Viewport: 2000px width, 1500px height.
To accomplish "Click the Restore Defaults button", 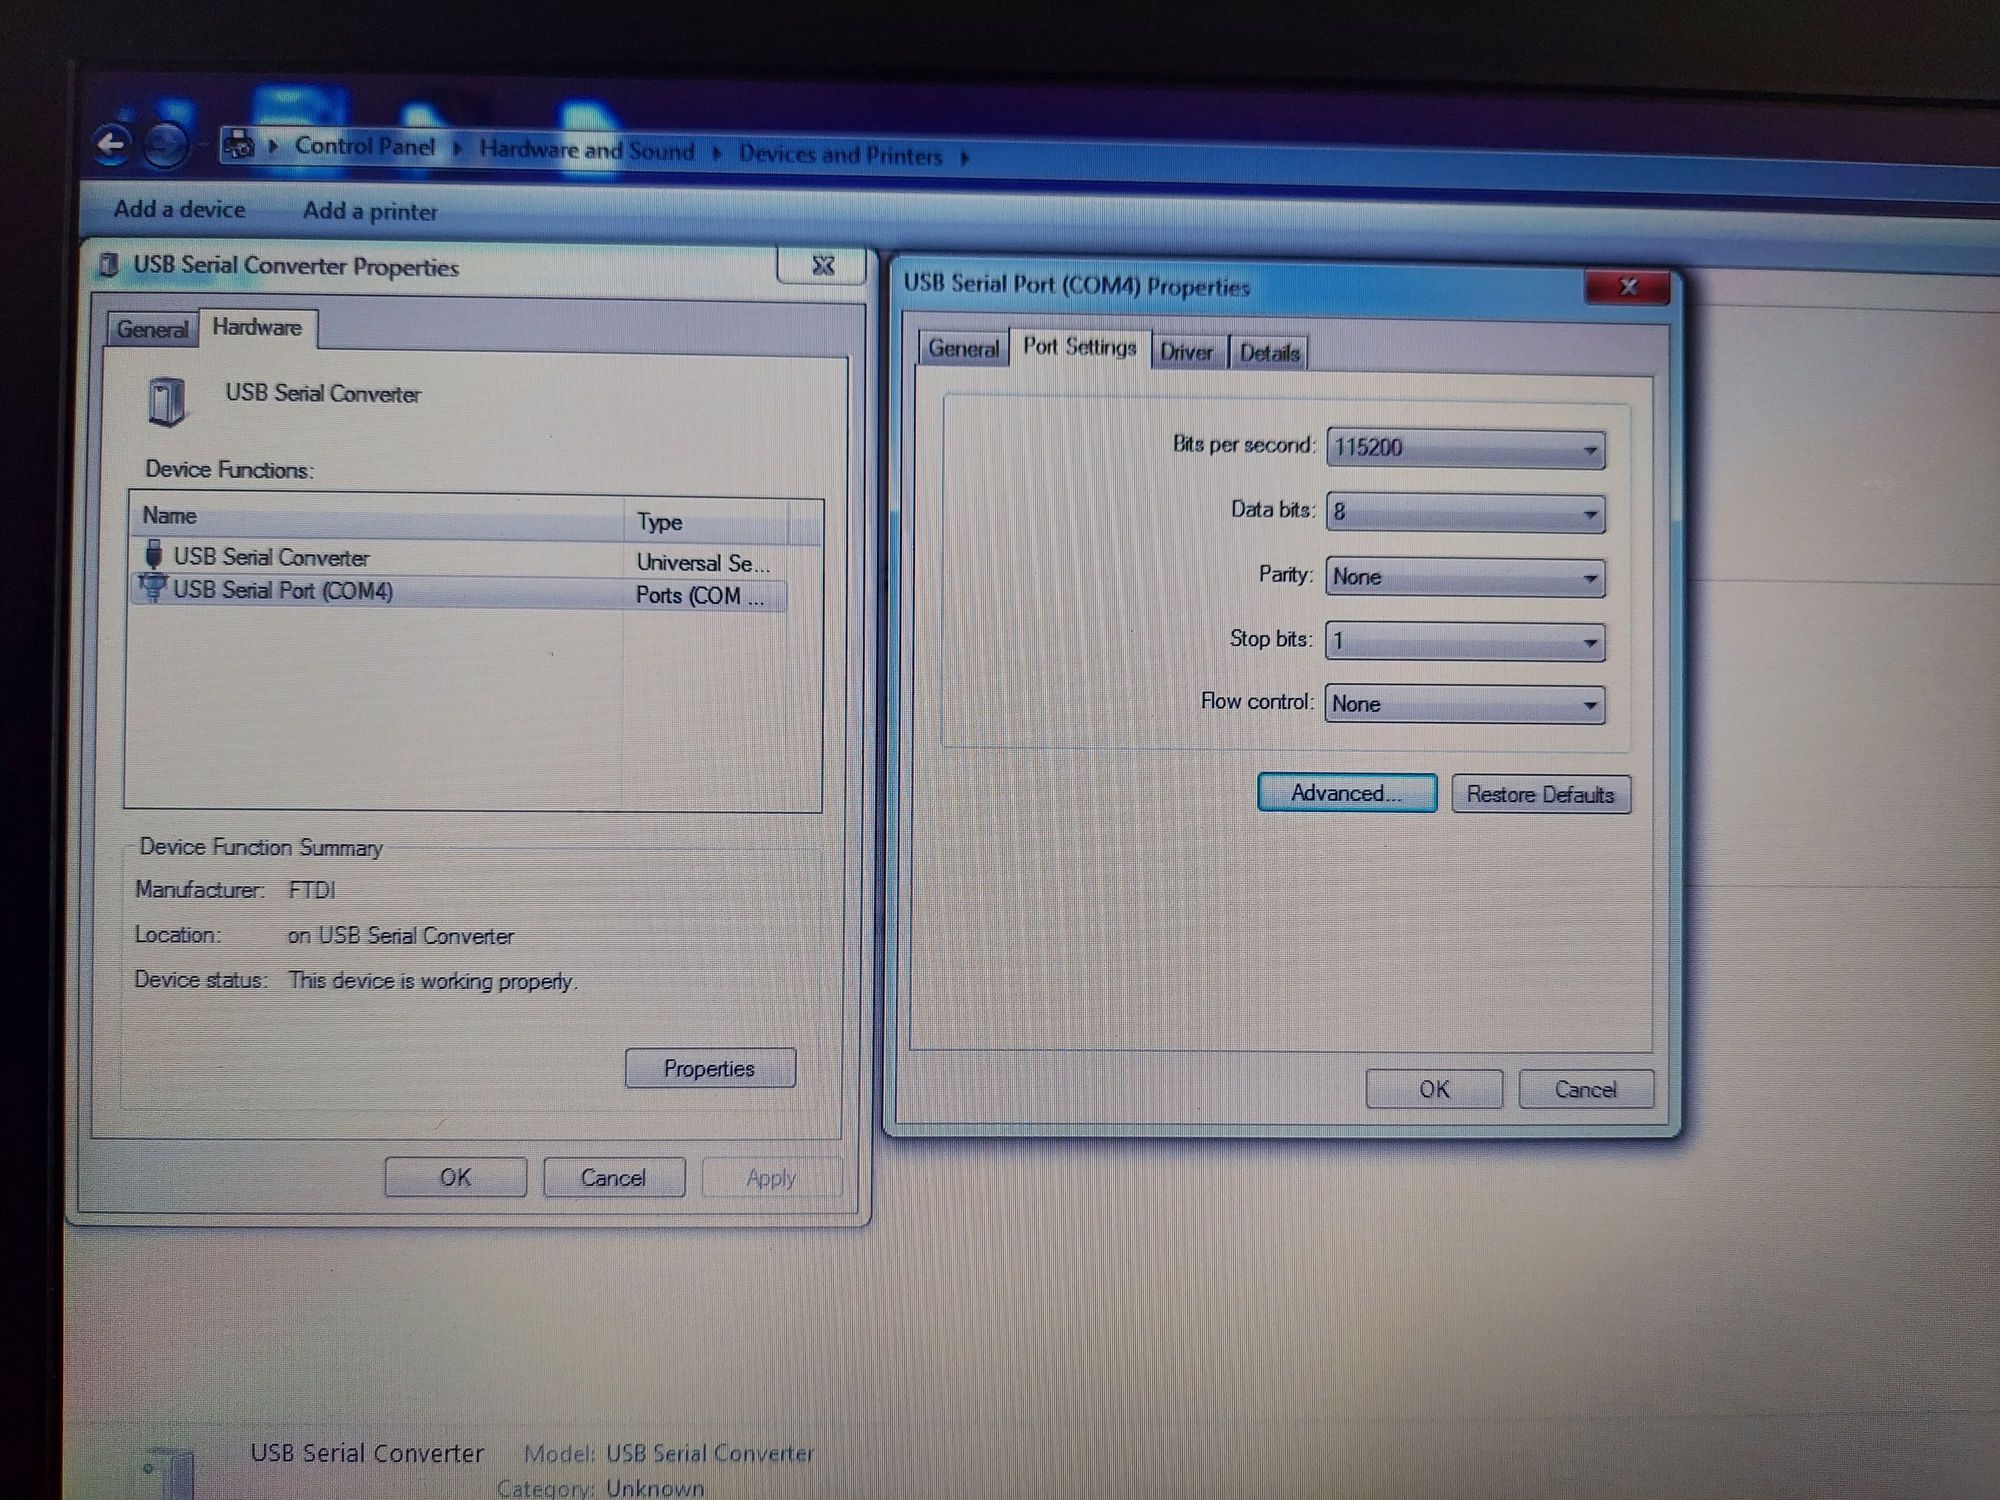I will point(1540,795).
